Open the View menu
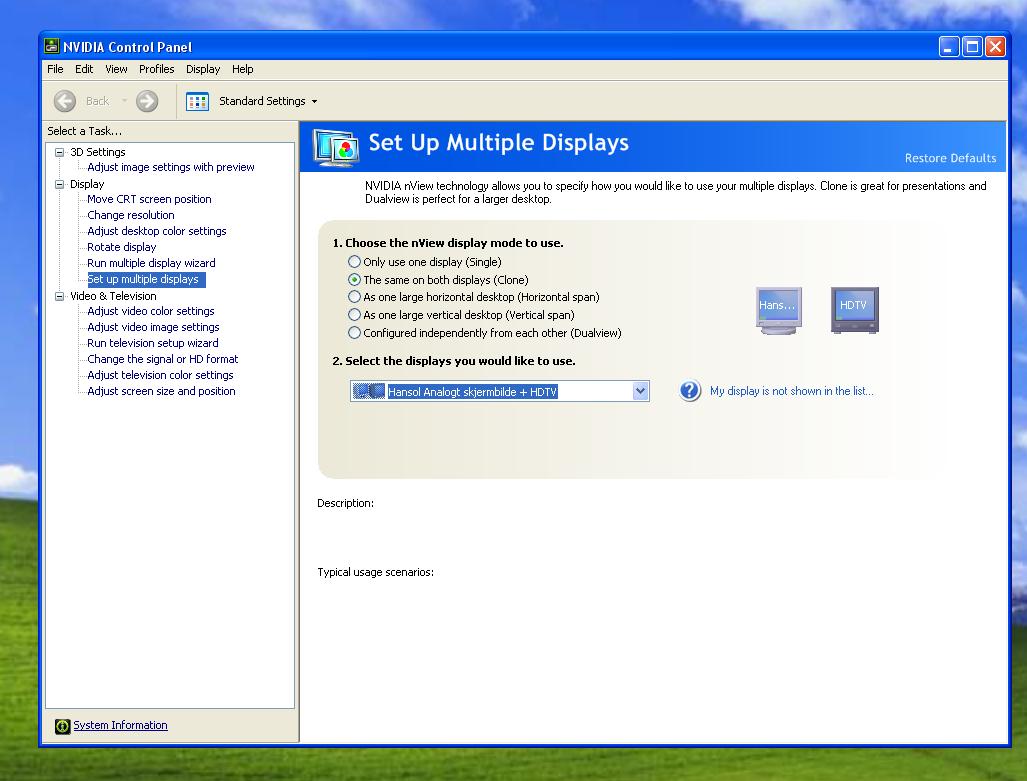This screenshot has width=1027, height=781. point(116,69)
